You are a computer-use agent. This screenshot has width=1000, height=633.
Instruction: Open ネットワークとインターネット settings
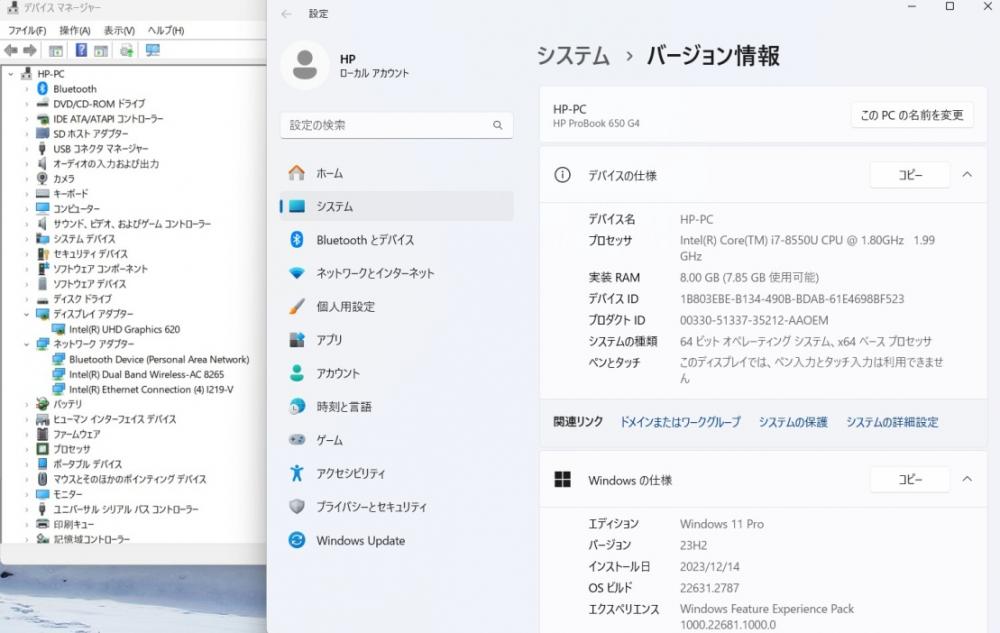coord(396,273)
